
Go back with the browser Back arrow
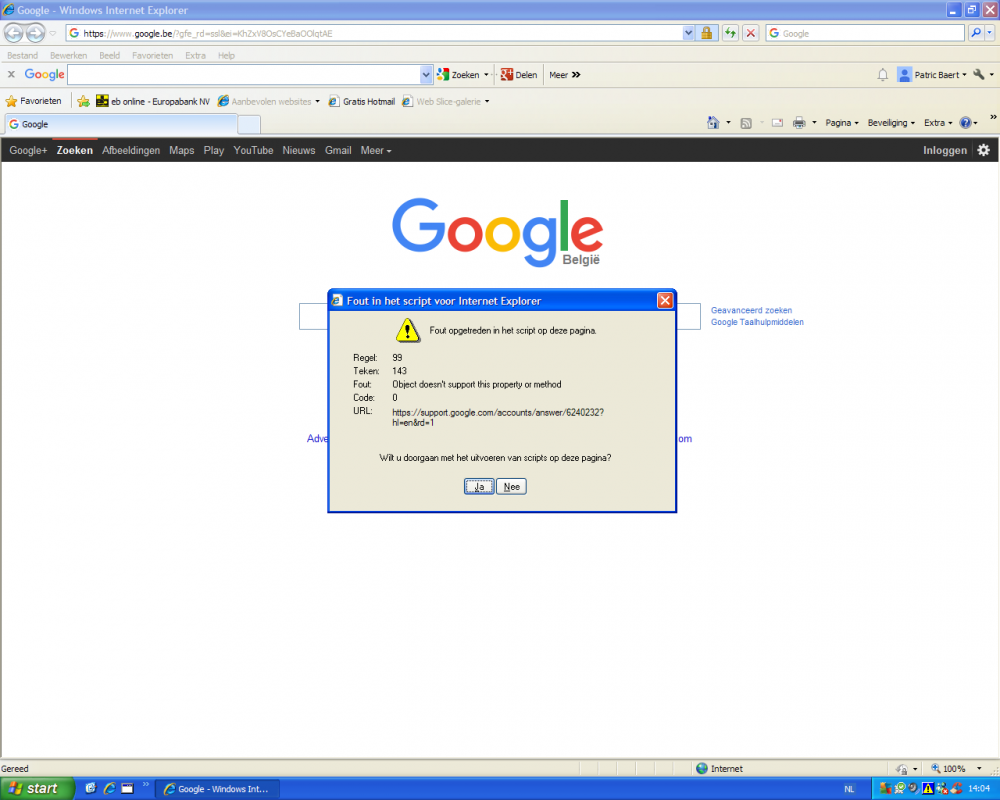(x=13, y=33)
